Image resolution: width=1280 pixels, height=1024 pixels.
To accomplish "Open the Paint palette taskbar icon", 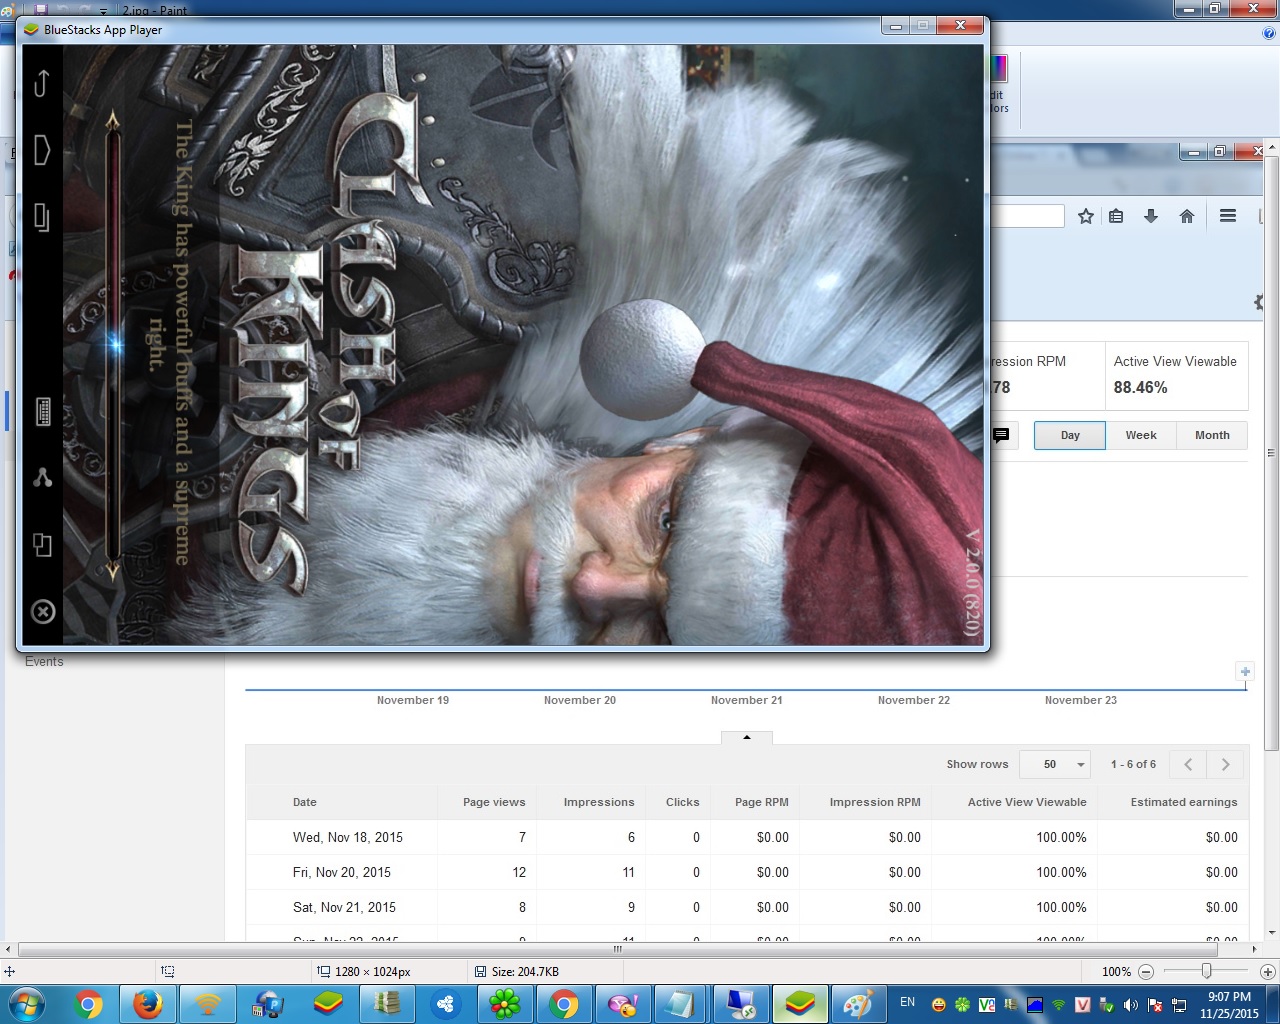I will pyautogui.click(x=857, y=1004).
